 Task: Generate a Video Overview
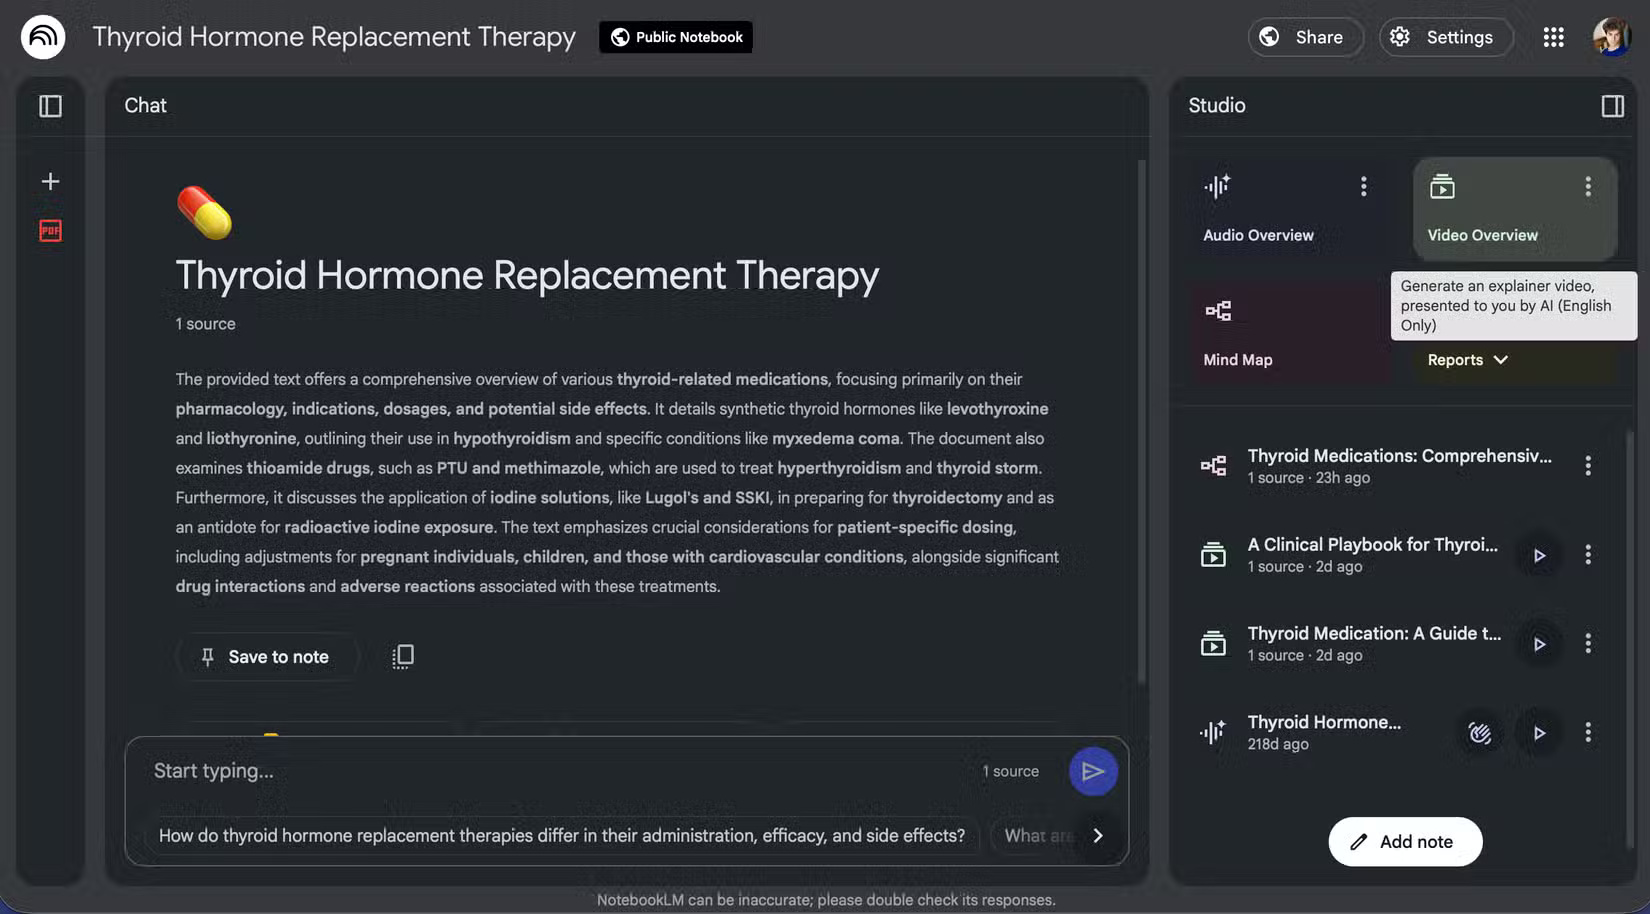[1483, 208]
